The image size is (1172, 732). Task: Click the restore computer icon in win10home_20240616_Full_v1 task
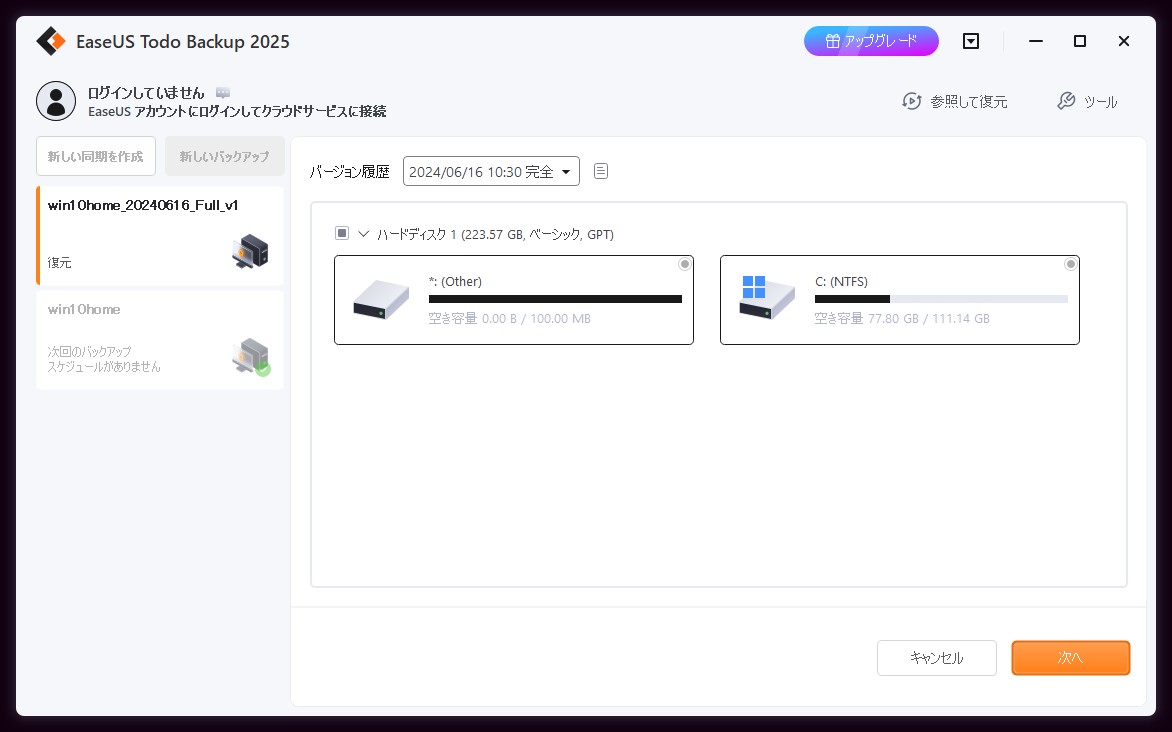250,251
